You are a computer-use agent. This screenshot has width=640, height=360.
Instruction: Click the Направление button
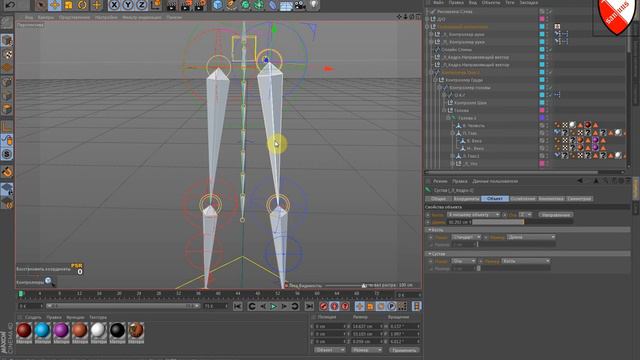coord(556,215)
